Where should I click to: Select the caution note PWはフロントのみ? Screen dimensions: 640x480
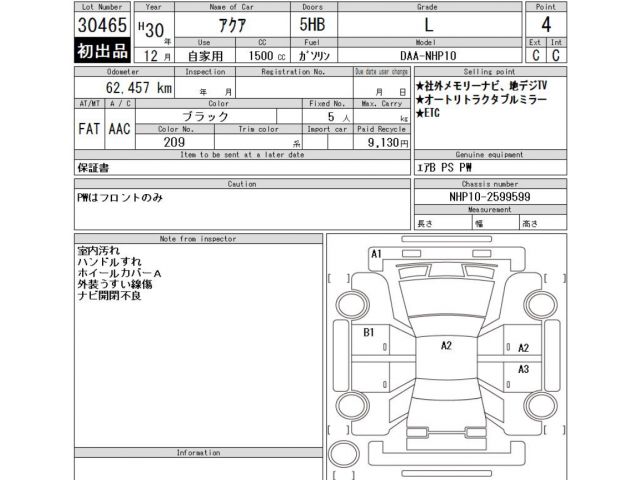[x=120, y=198]
